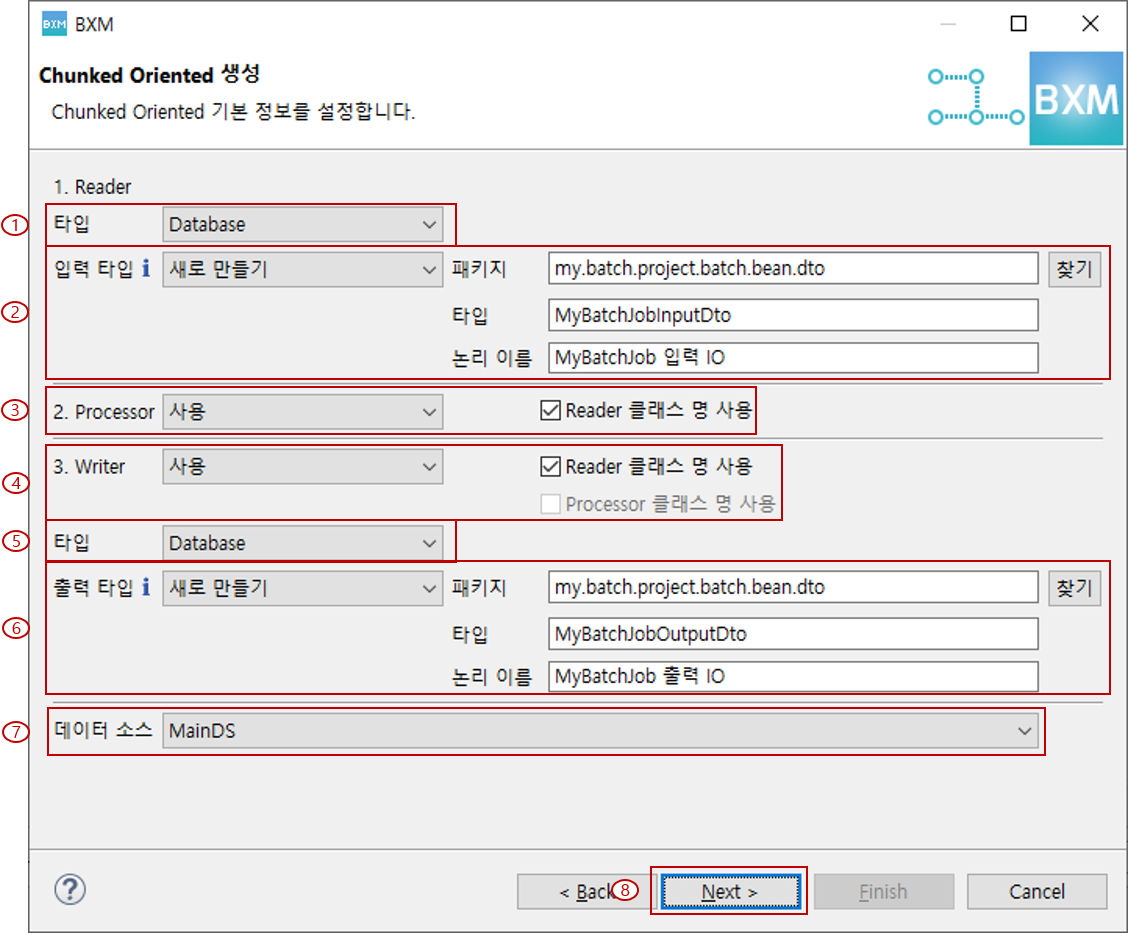
Task: Click the MyBatchJob 입력 IO logical name field
Action: point(793,357)
